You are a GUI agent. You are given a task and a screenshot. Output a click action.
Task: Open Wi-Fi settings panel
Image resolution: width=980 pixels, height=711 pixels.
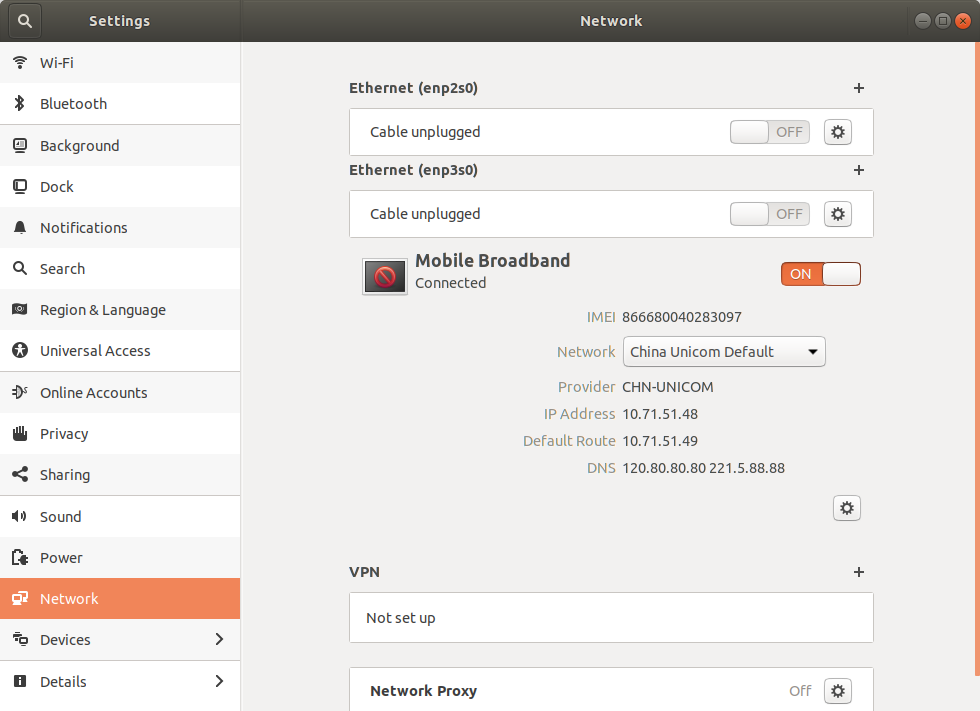[120, 62]
